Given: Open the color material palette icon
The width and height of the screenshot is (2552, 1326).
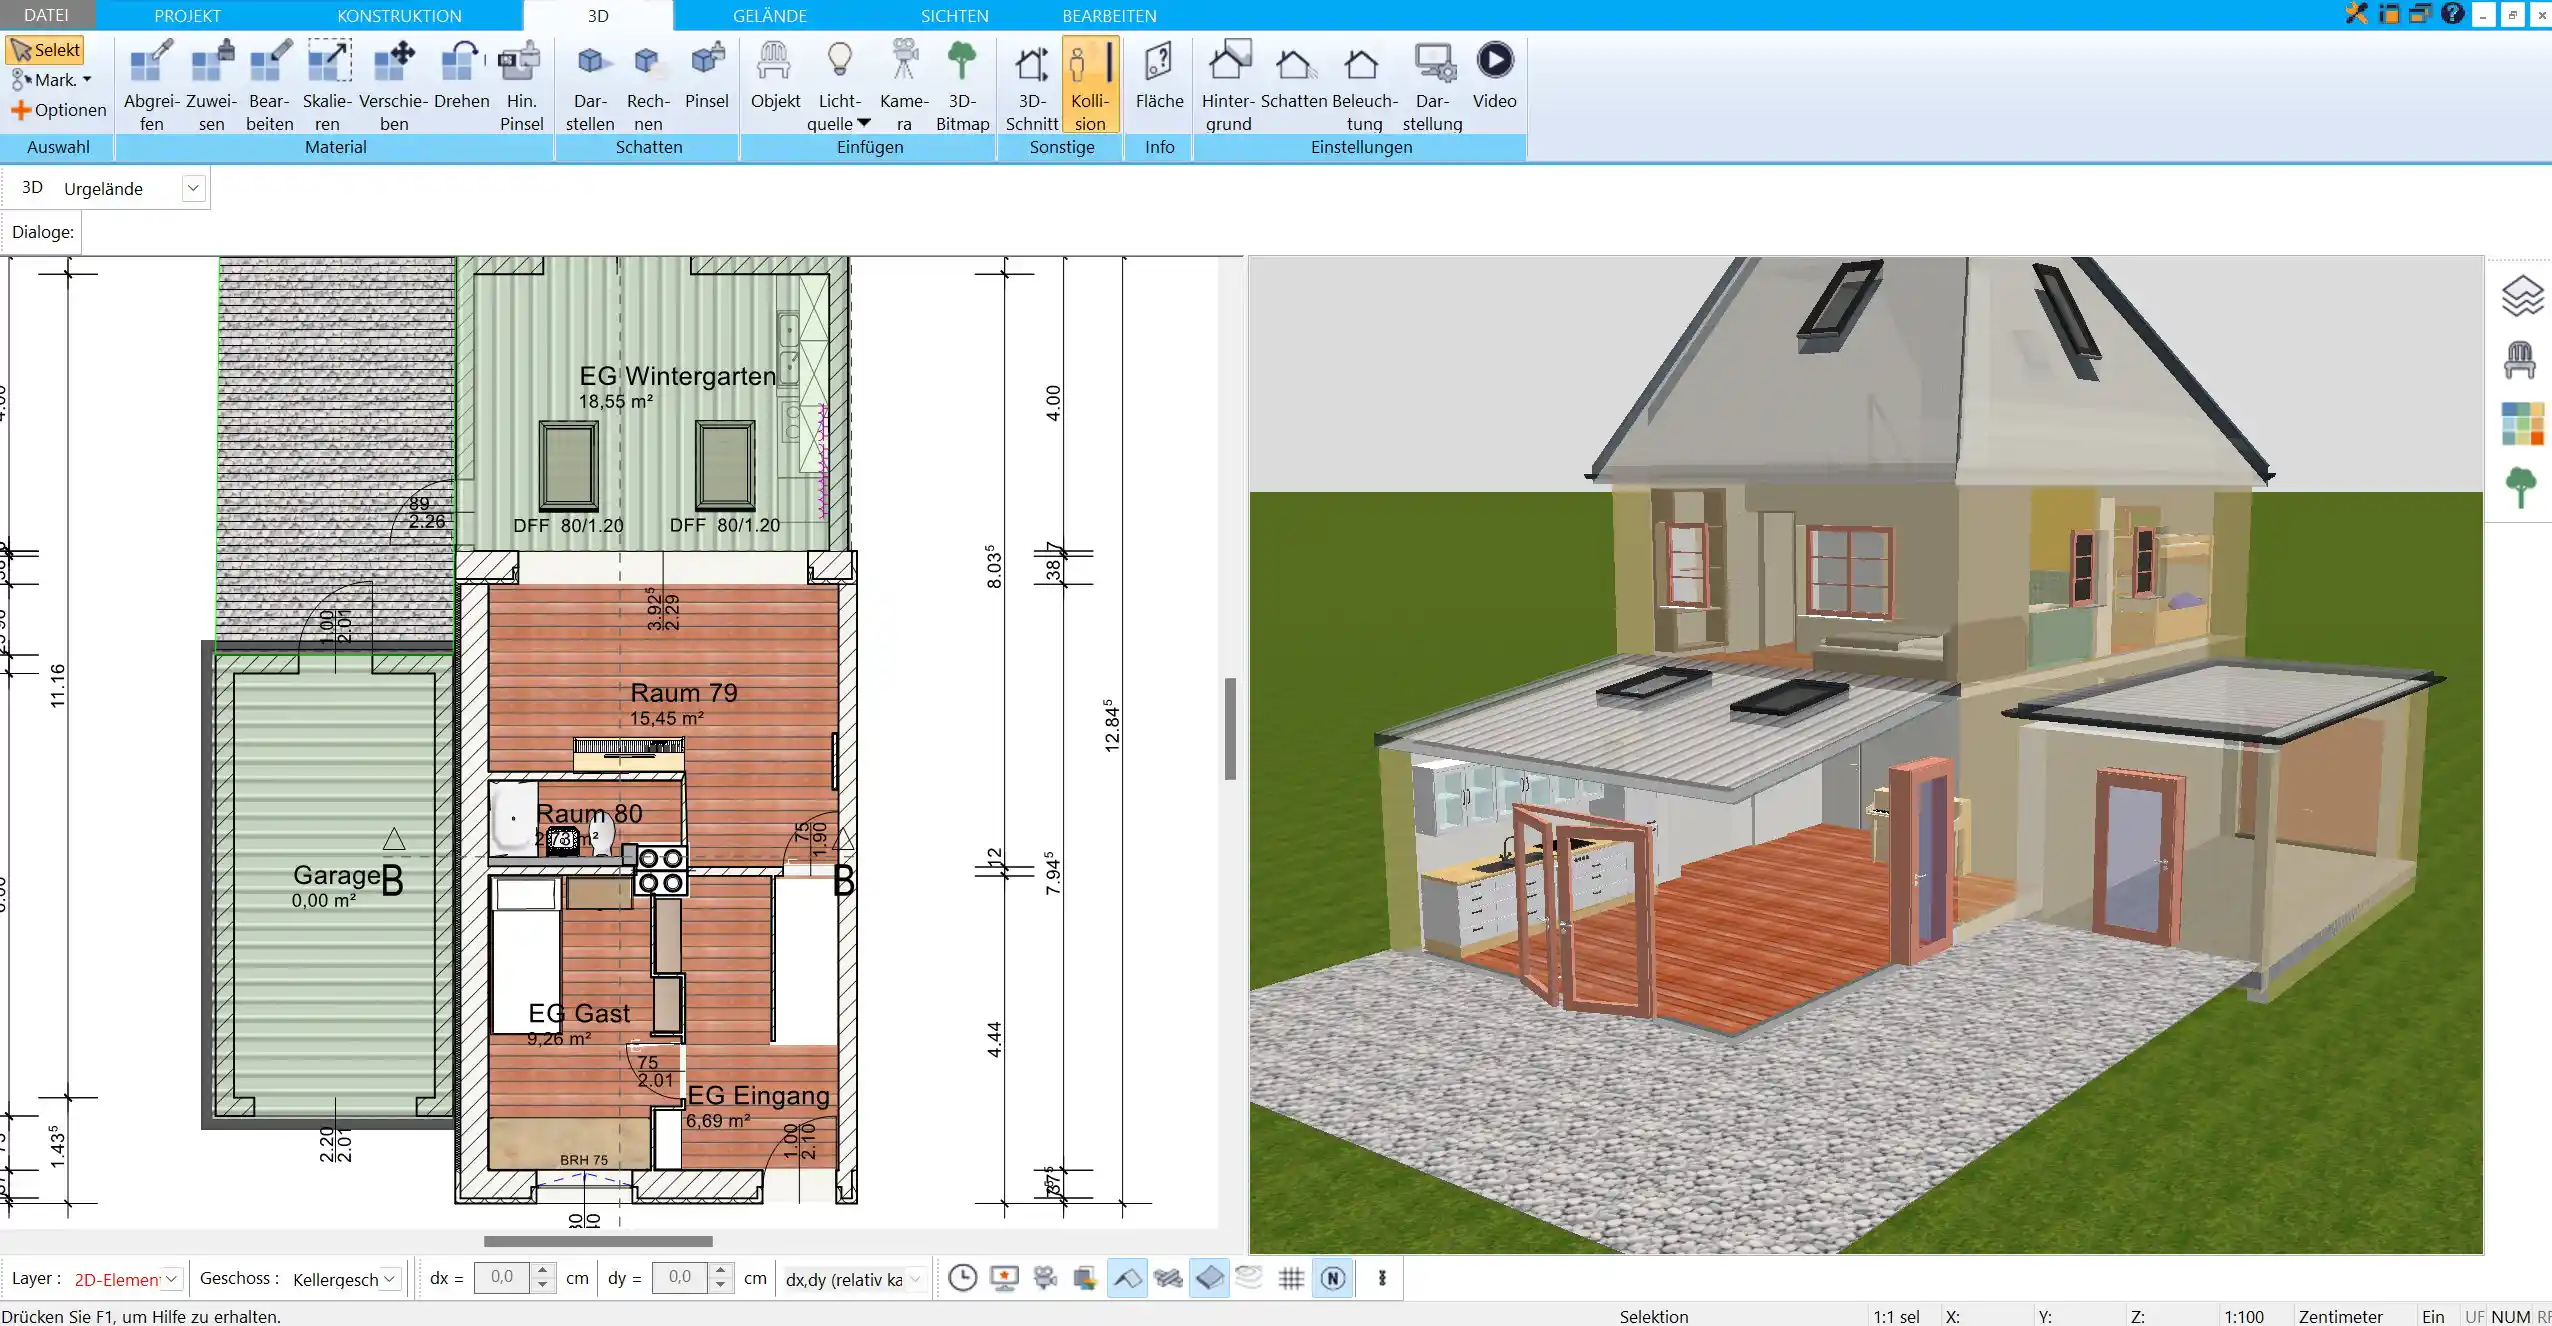Looking at the screenshot, I should coord(2521,424).
